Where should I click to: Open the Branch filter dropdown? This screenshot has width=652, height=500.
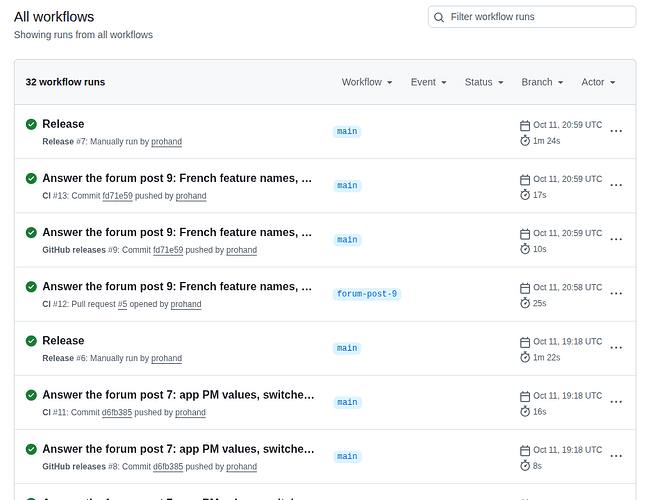click(x=542, y=82)
